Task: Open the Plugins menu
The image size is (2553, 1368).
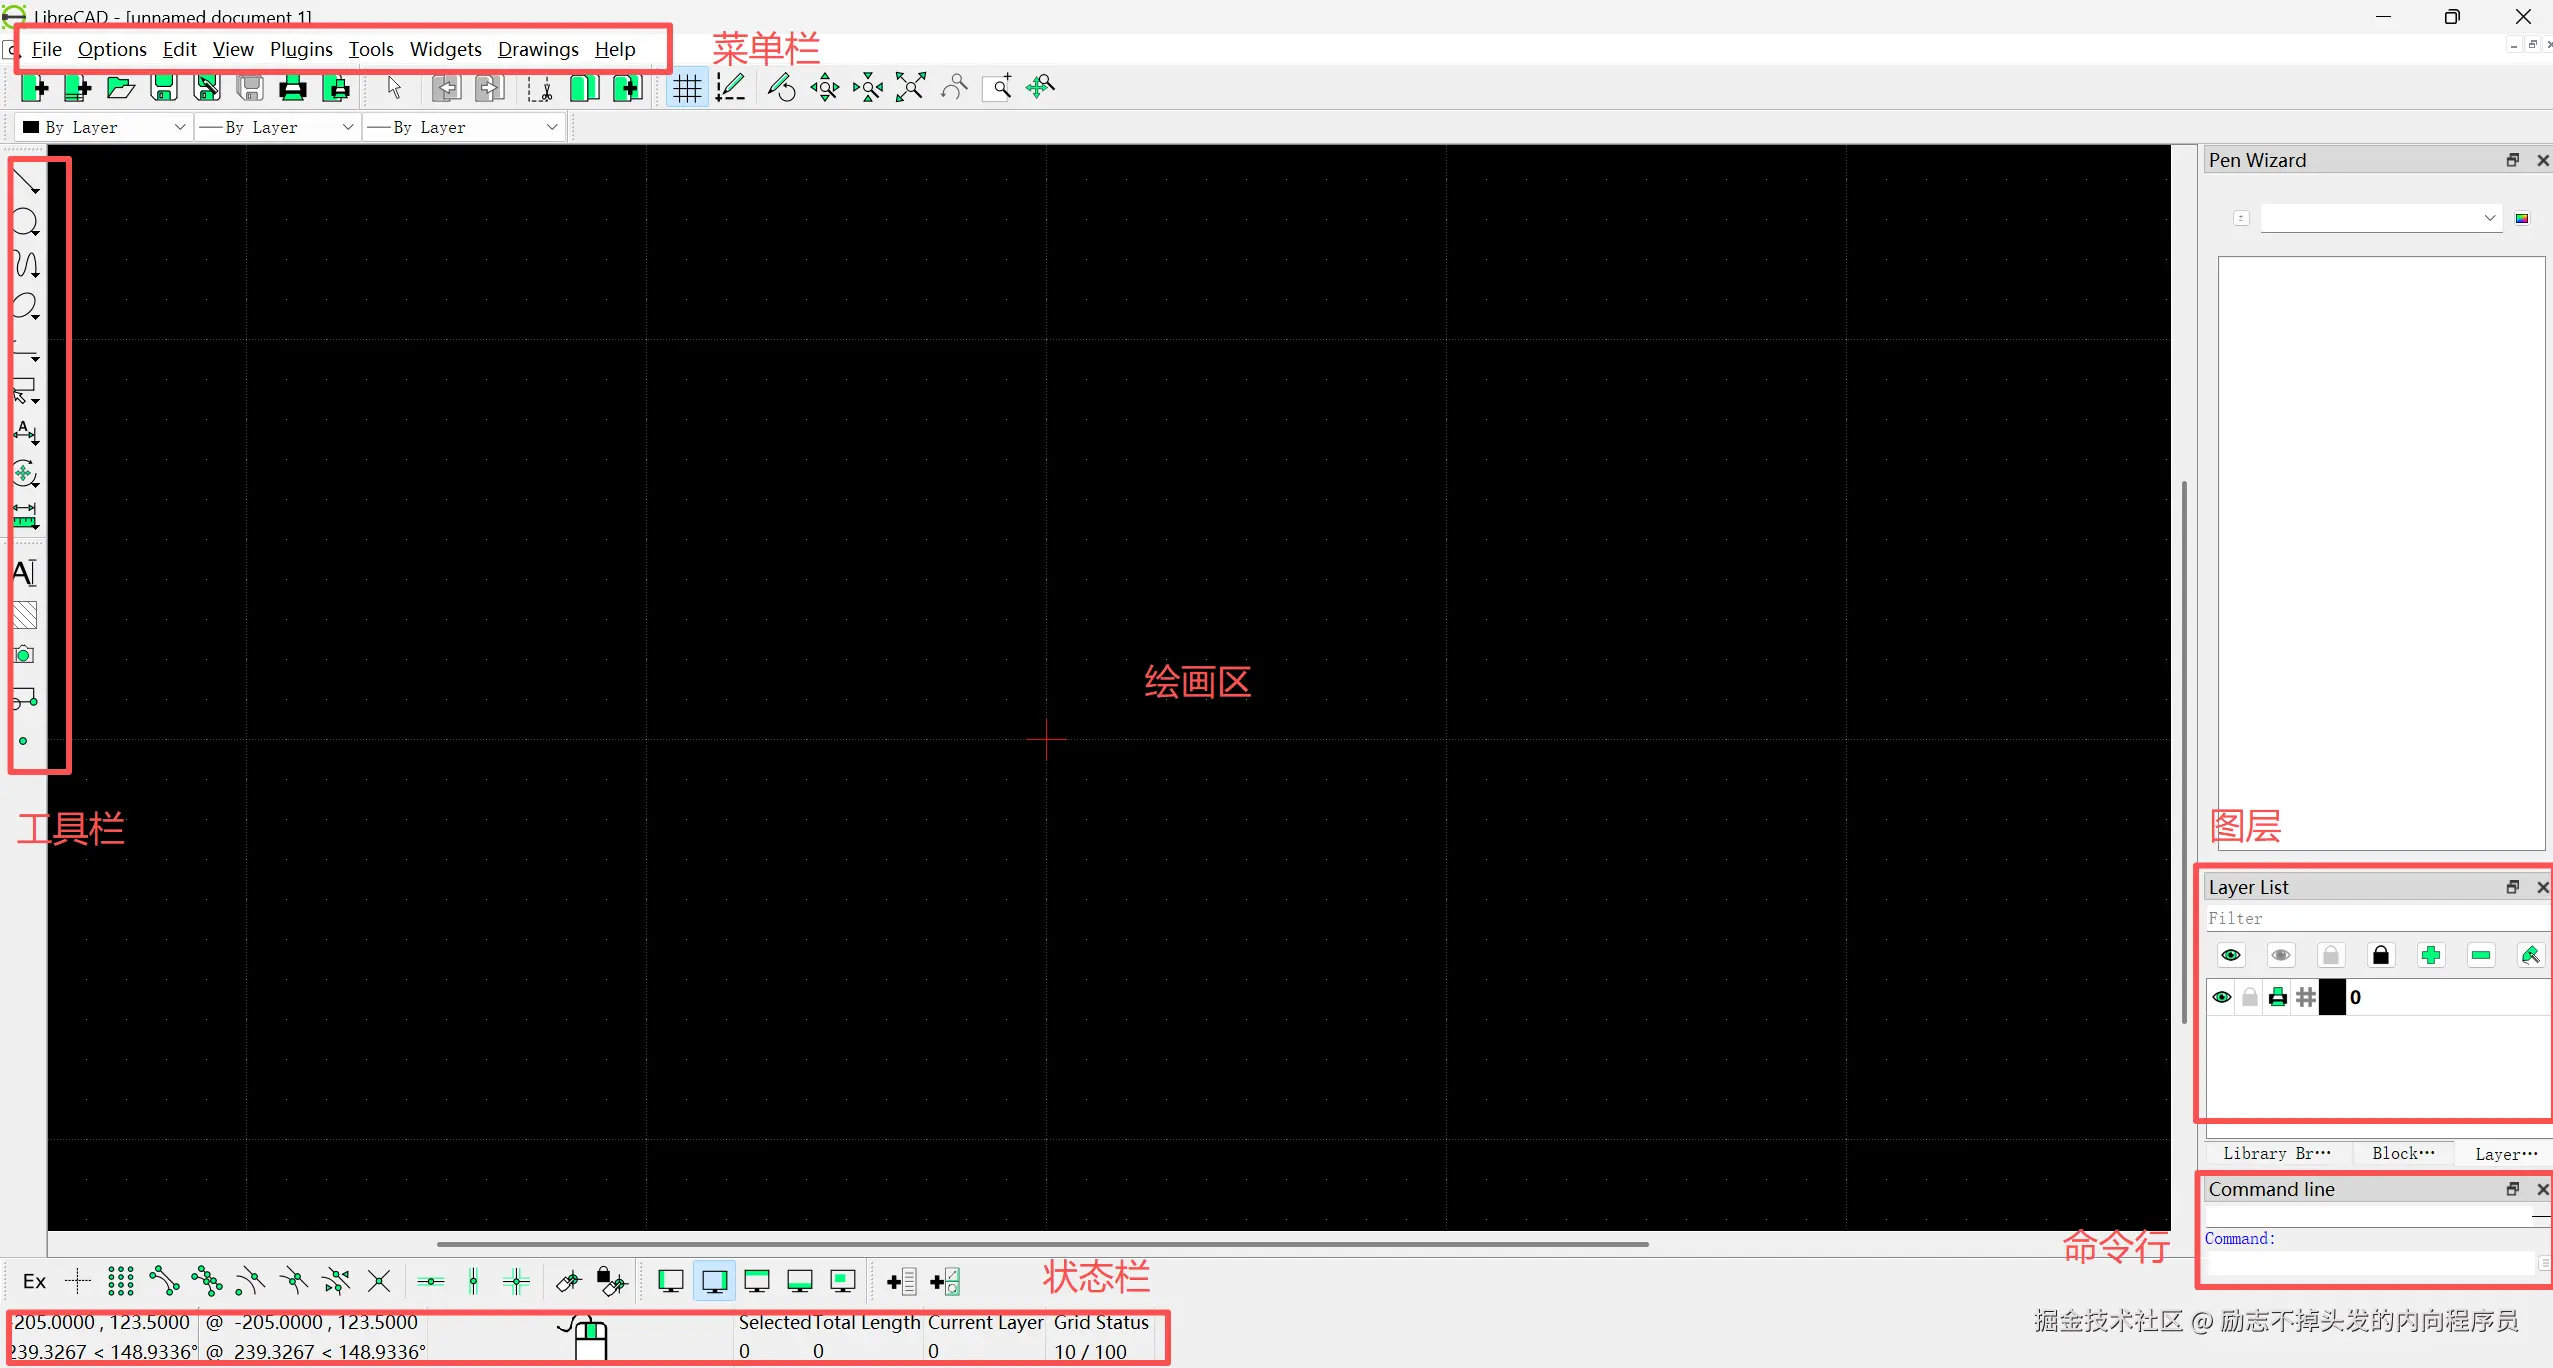Action: point(301,49)
